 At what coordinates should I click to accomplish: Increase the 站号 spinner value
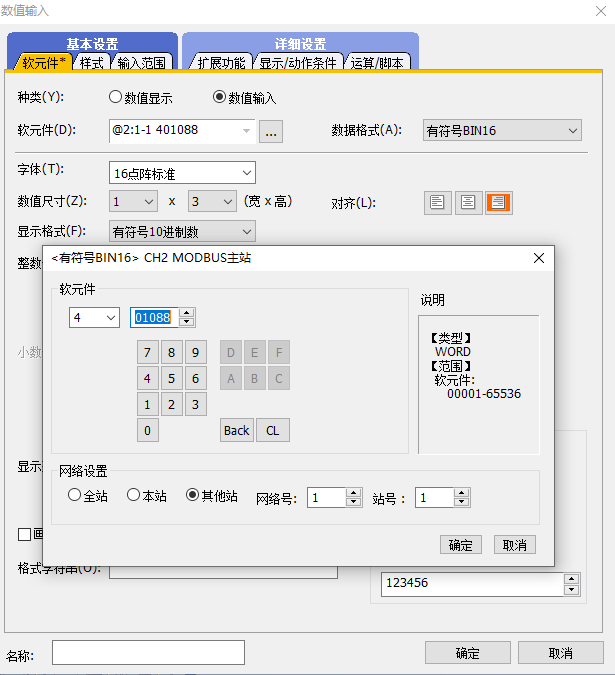pos(463,492)
